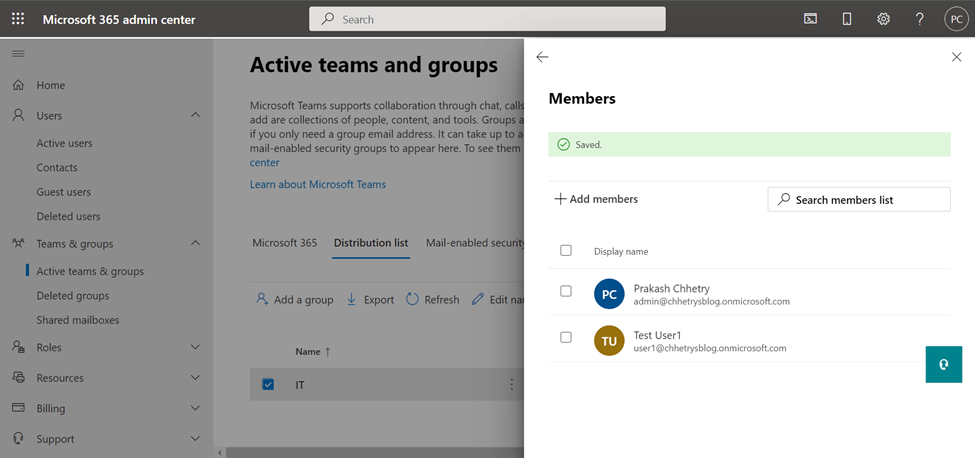The image size is (975, 458).
Task: Expand the Support section chevron
Action: [x=195, y=439]
